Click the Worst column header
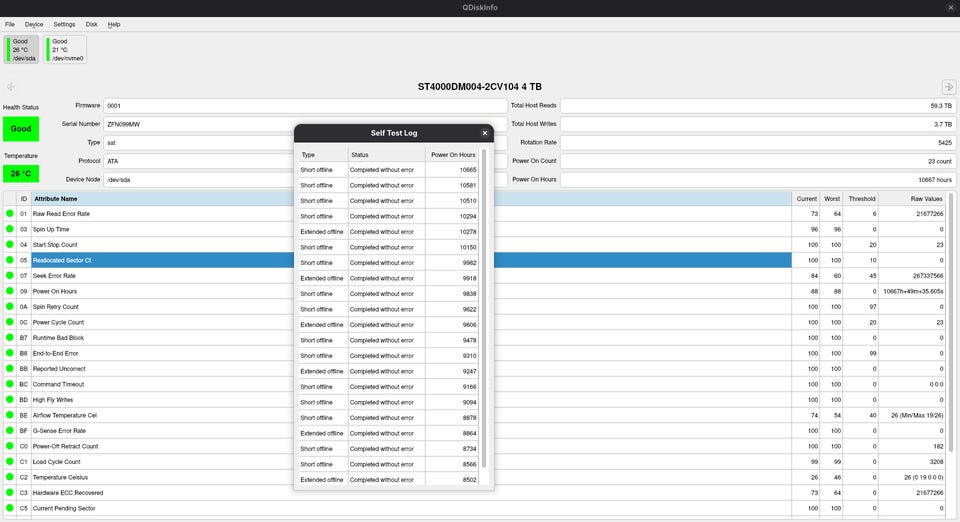Screen dimensions: 960x522 [831, 199]
